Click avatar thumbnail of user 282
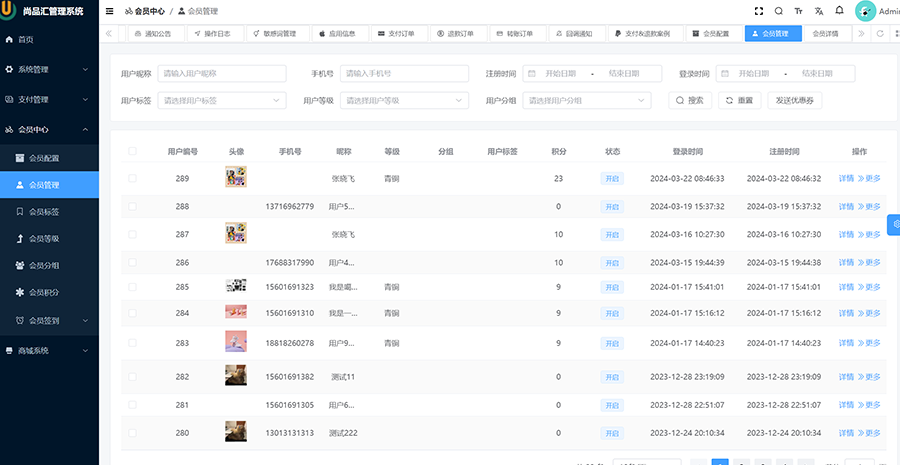Image resolution: width=900 pixels, height=465 pixels. (x=236, y=375)
